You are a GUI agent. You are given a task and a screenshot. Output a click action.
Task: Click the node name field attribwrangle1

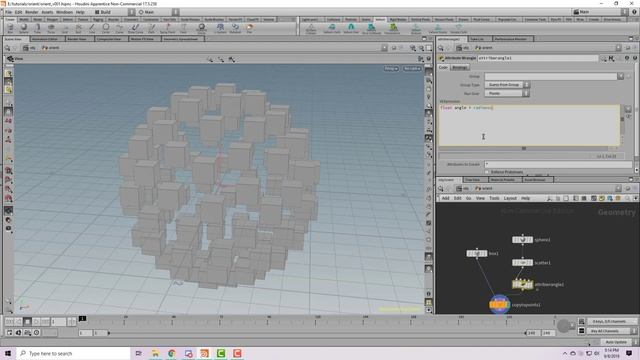tap(538, 58)
